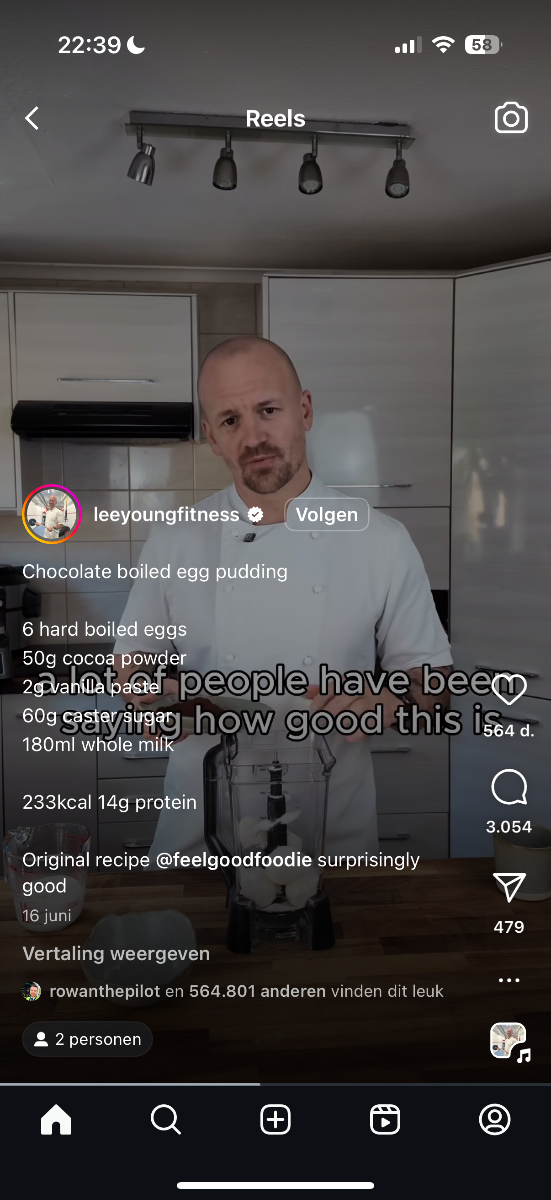The image size is (551, 1200).
Task: Follow leeyoungfitness with the Volgen button
Action: (x=327, y=515)
